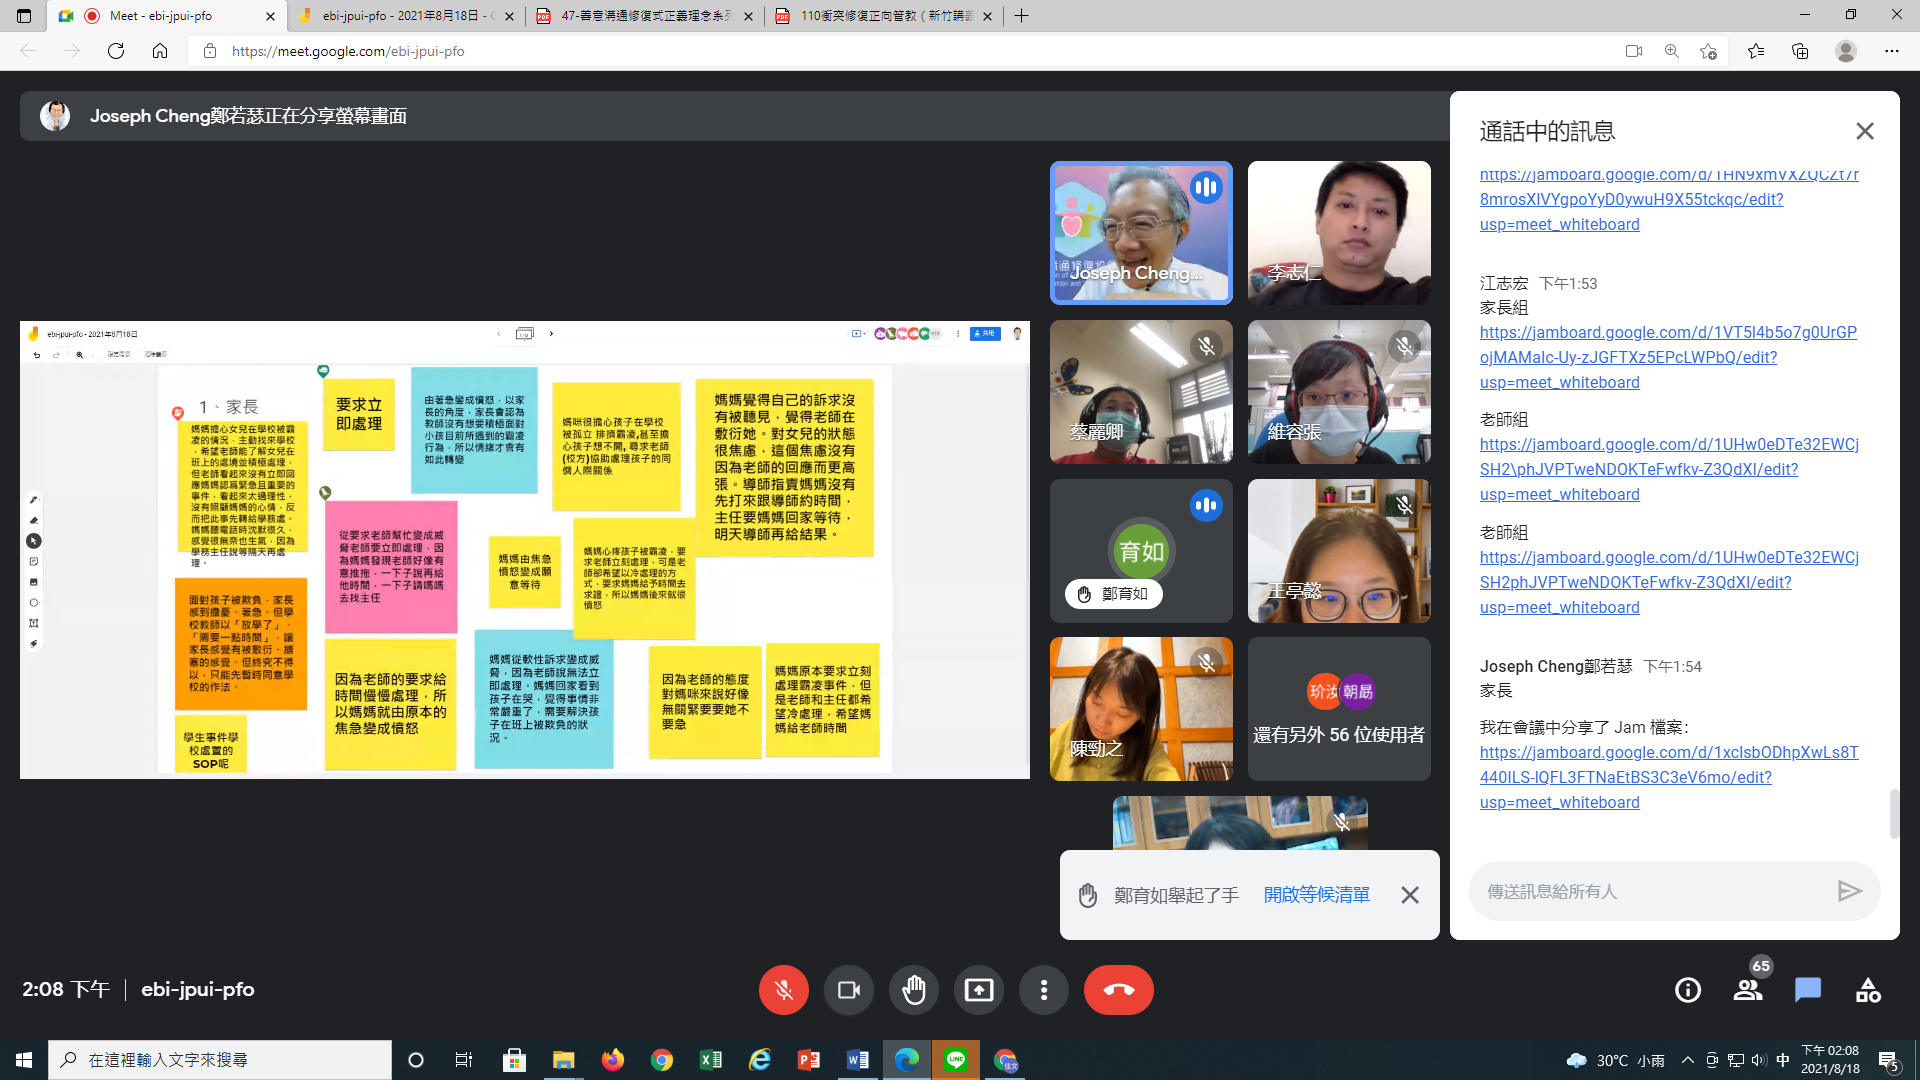Open the activities icon
Image resolution: width=1920 pixels, height=1080 pixels.
pos(1868,990)
